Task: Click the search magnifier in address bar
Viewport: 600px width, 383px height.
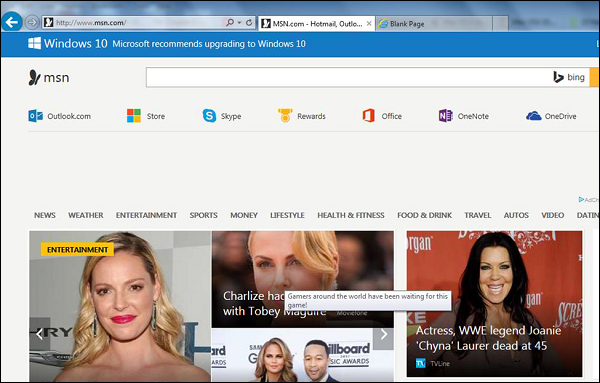Action: 230,23
